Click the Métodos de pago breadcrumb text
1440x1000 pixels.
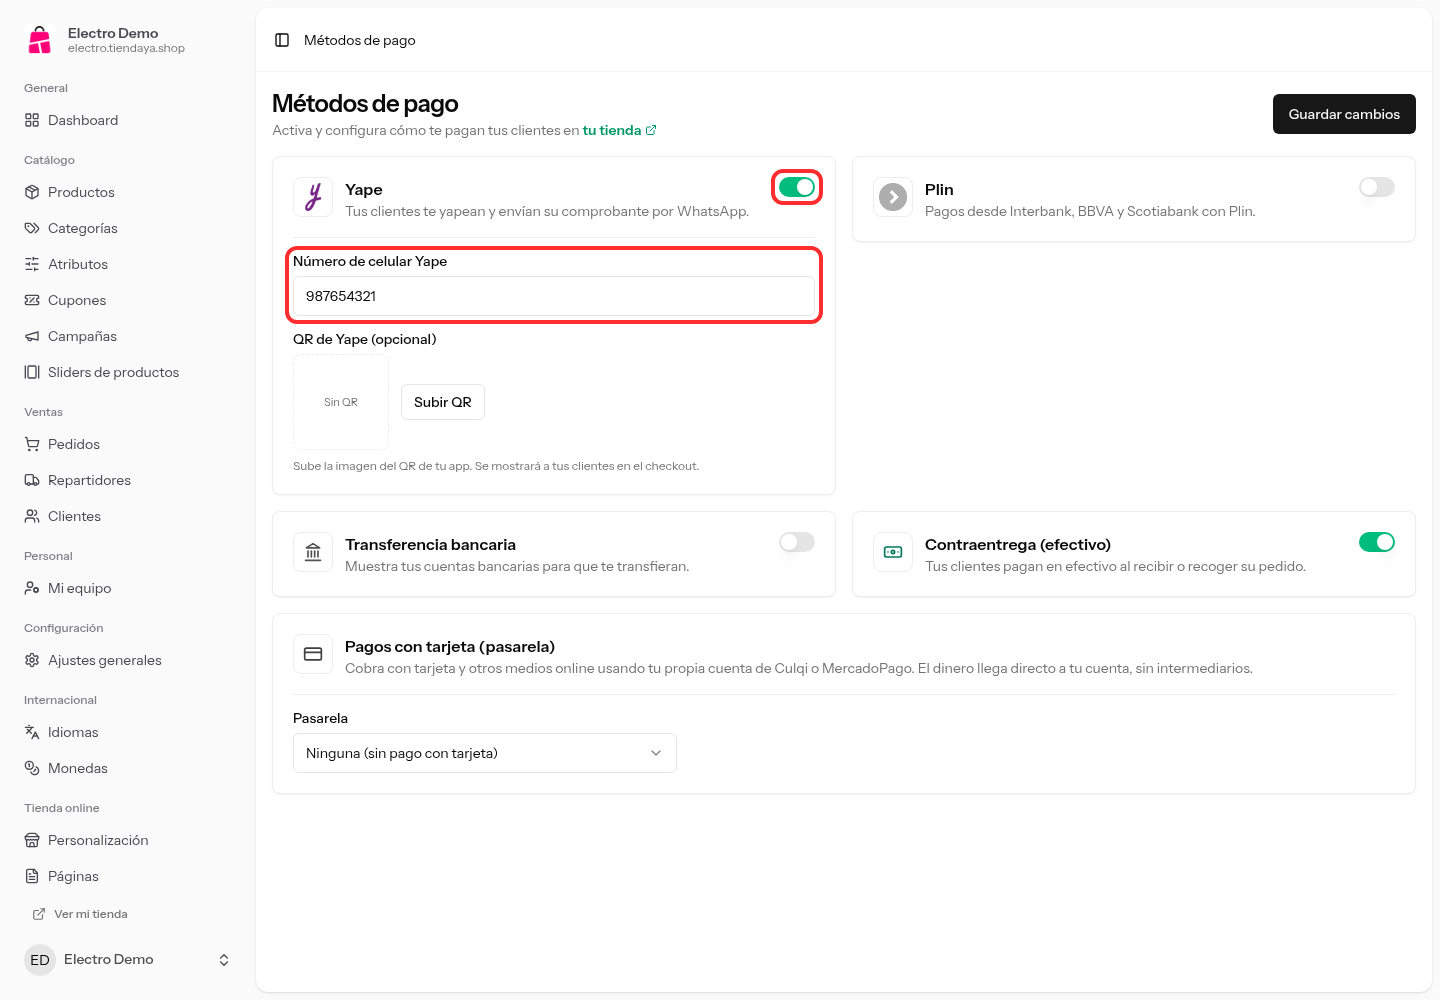[x=360, y=40]
